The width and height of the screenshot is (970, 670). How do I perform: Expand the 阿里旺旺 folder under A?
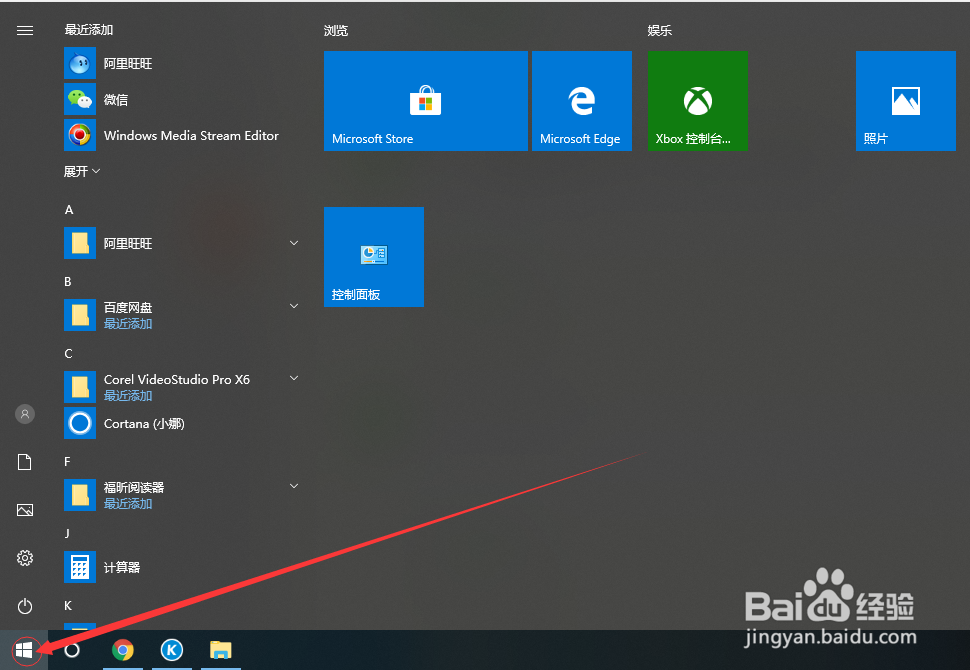(x=294, y=243)
